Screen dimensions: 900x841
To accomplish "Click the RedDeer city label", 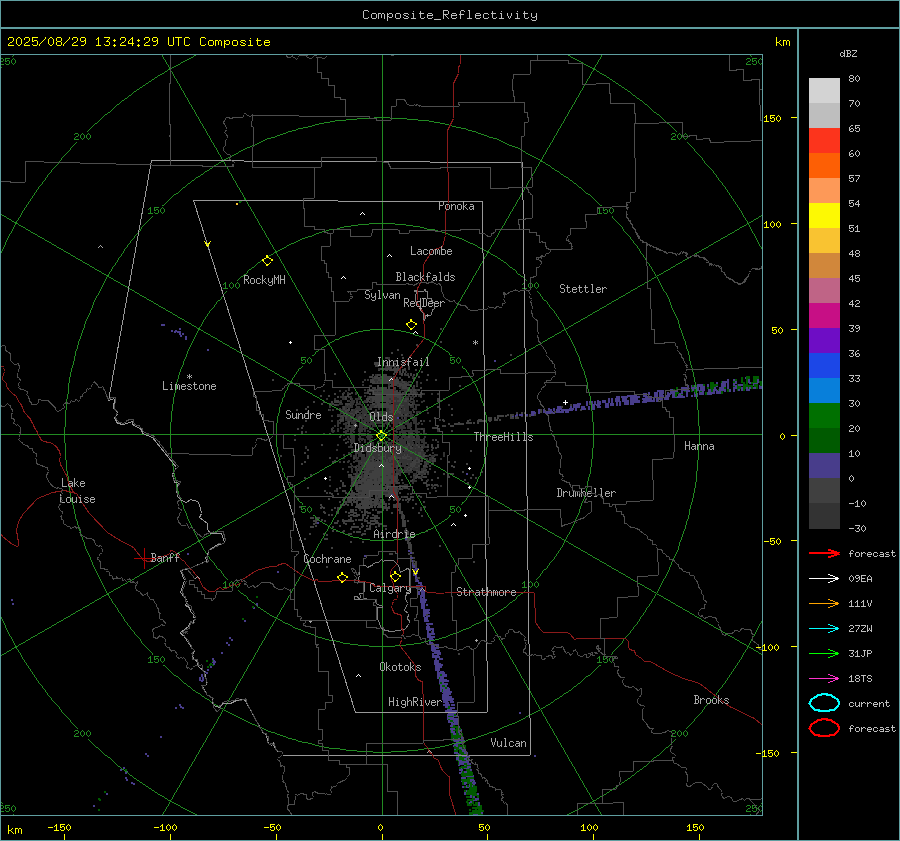I will coord(424,303).
